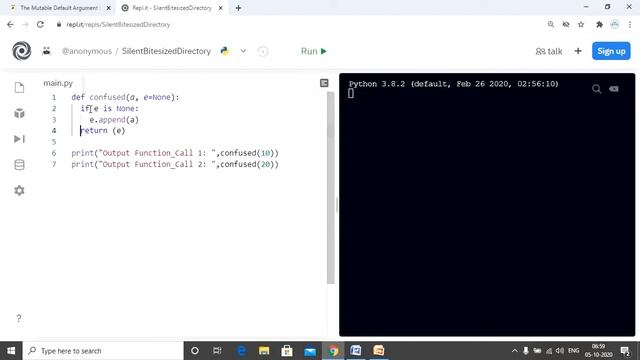Open Mail app from taskbar

pos(310,351)
